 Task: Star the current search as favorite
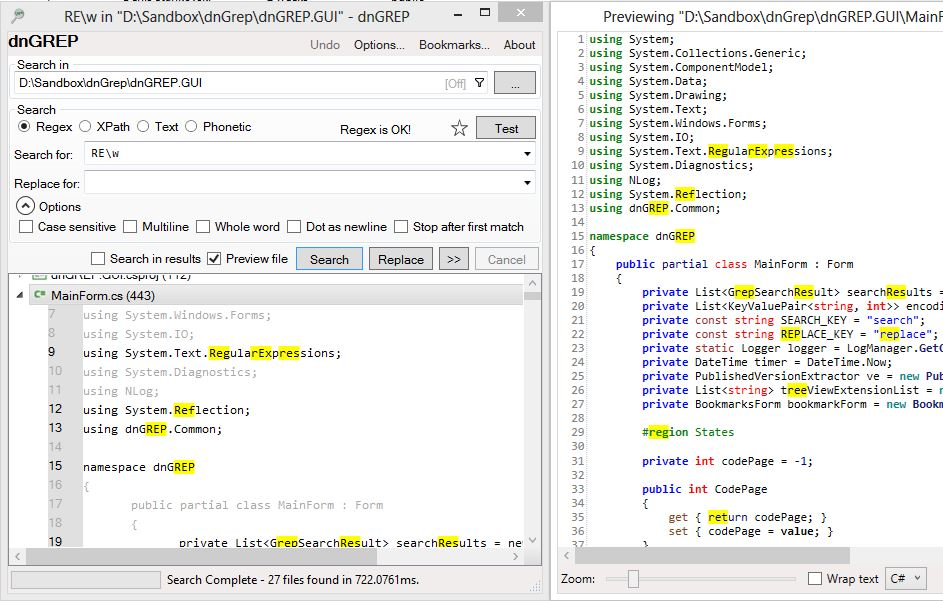click(x=458, y=128)
